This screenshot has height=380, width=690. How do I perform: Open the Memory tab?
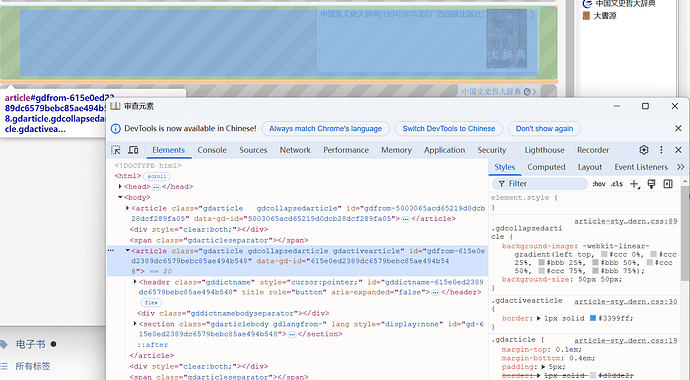point(396,150)
